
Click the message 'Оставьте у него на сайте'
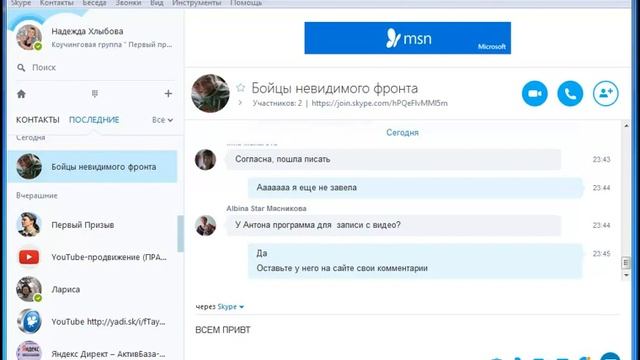tap(342, 268)
